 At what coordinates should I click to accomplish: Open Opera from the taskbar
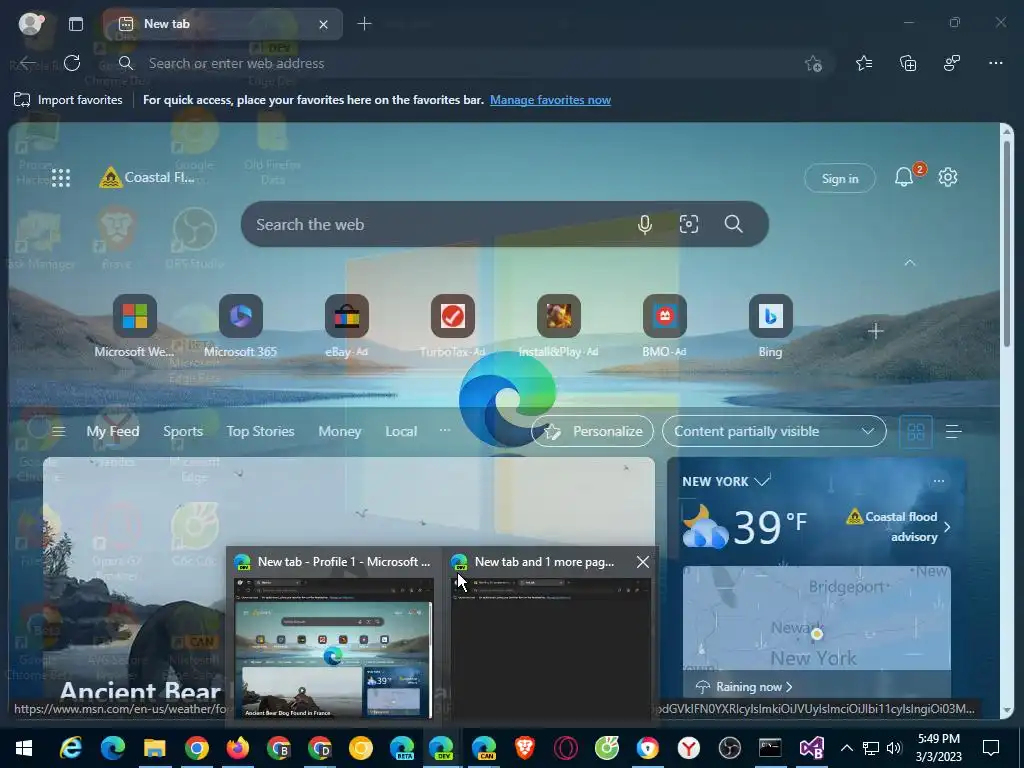pyautogui.click(x=566, y=748)
